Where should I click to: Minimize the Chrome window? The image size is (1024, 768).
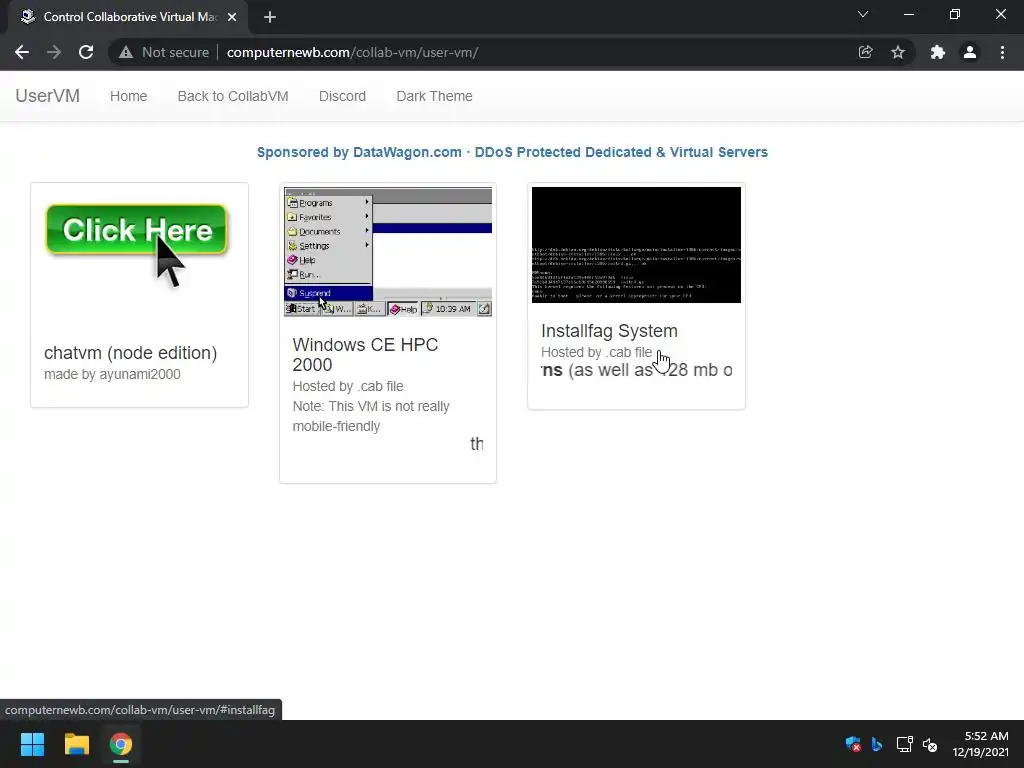tap(908, 14)
